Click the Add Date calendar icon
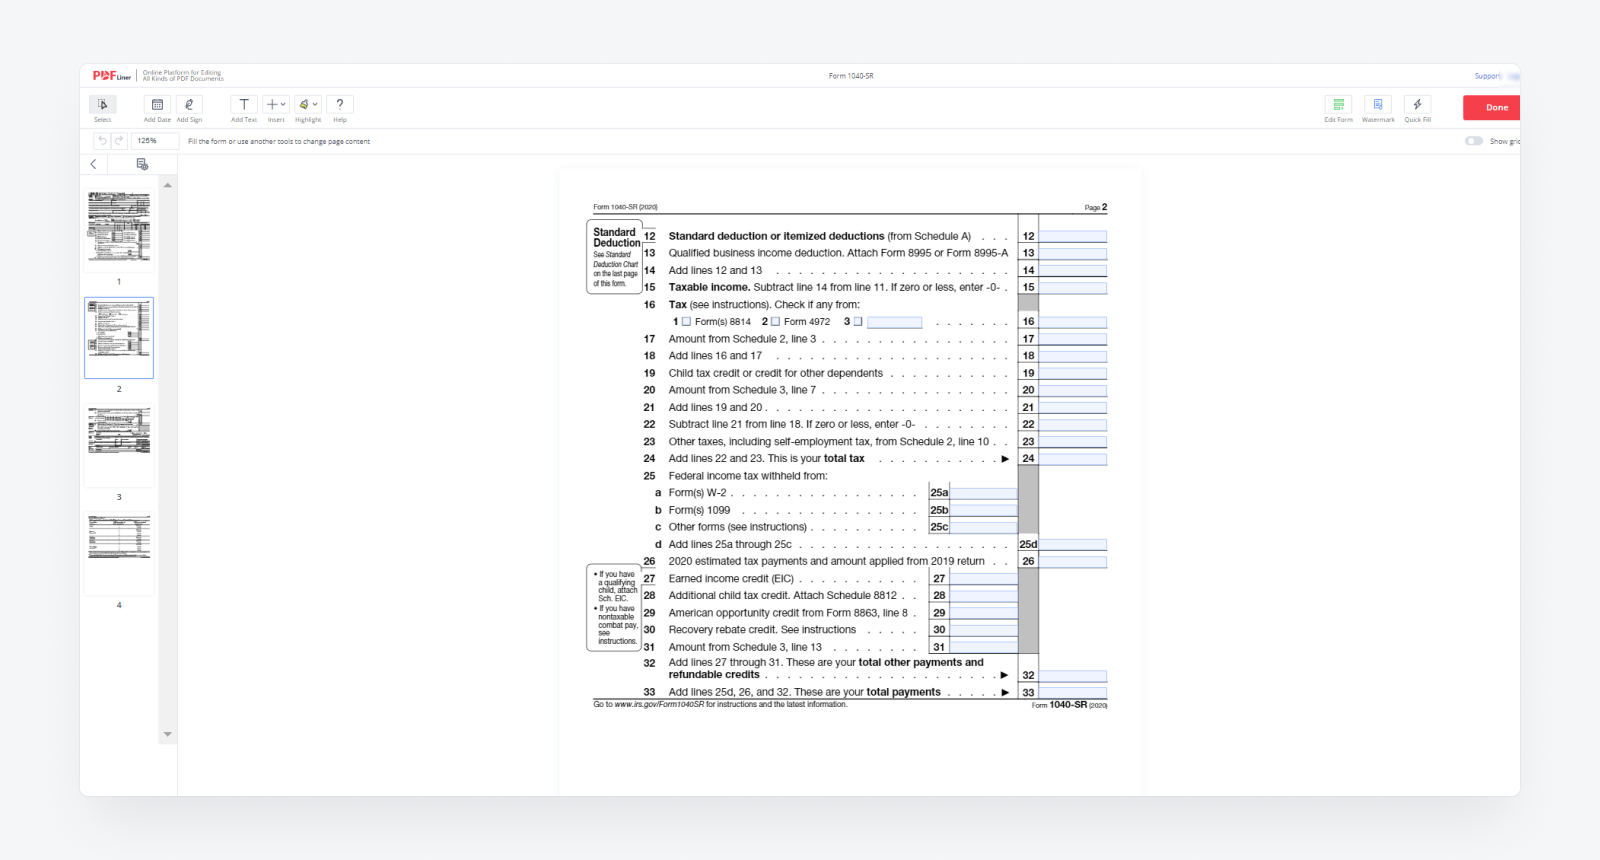This screenshot has height=860, width=1600. pyautogui.click(x=157, y=104)
